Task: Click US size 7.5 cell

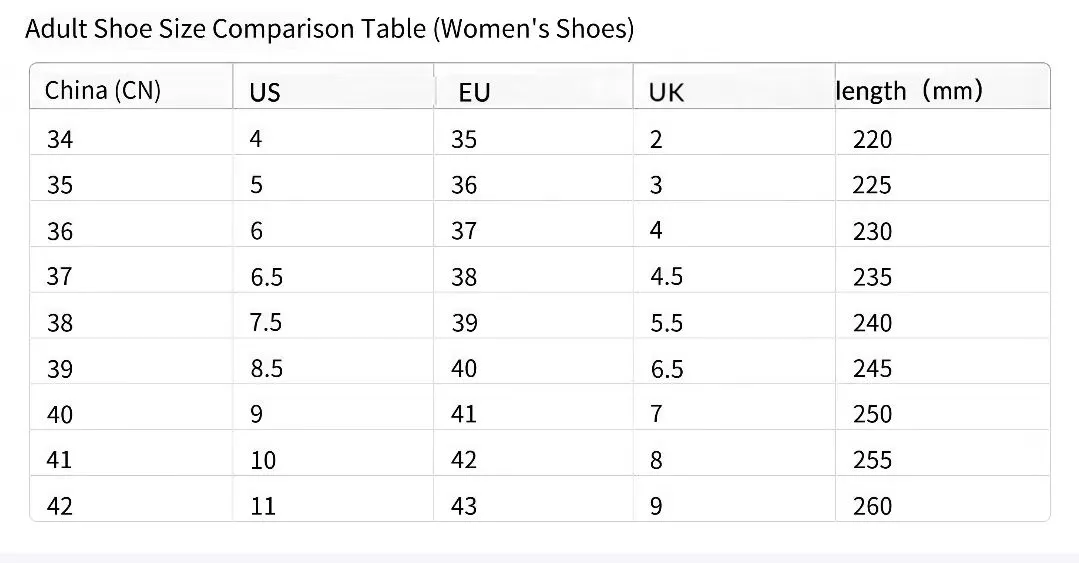Action: [x=267, y=323]
